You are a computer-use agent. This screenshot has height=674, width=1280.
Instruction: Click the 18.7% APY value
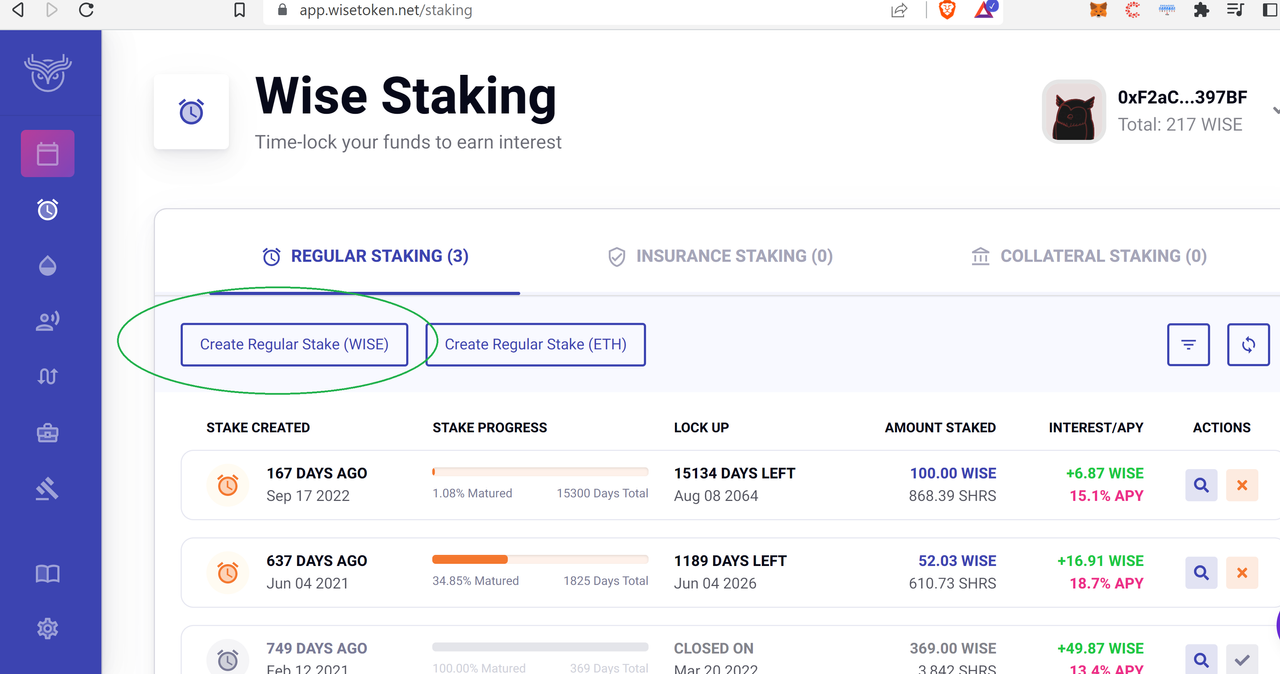pyautogui.click(x=1107, y=583)
